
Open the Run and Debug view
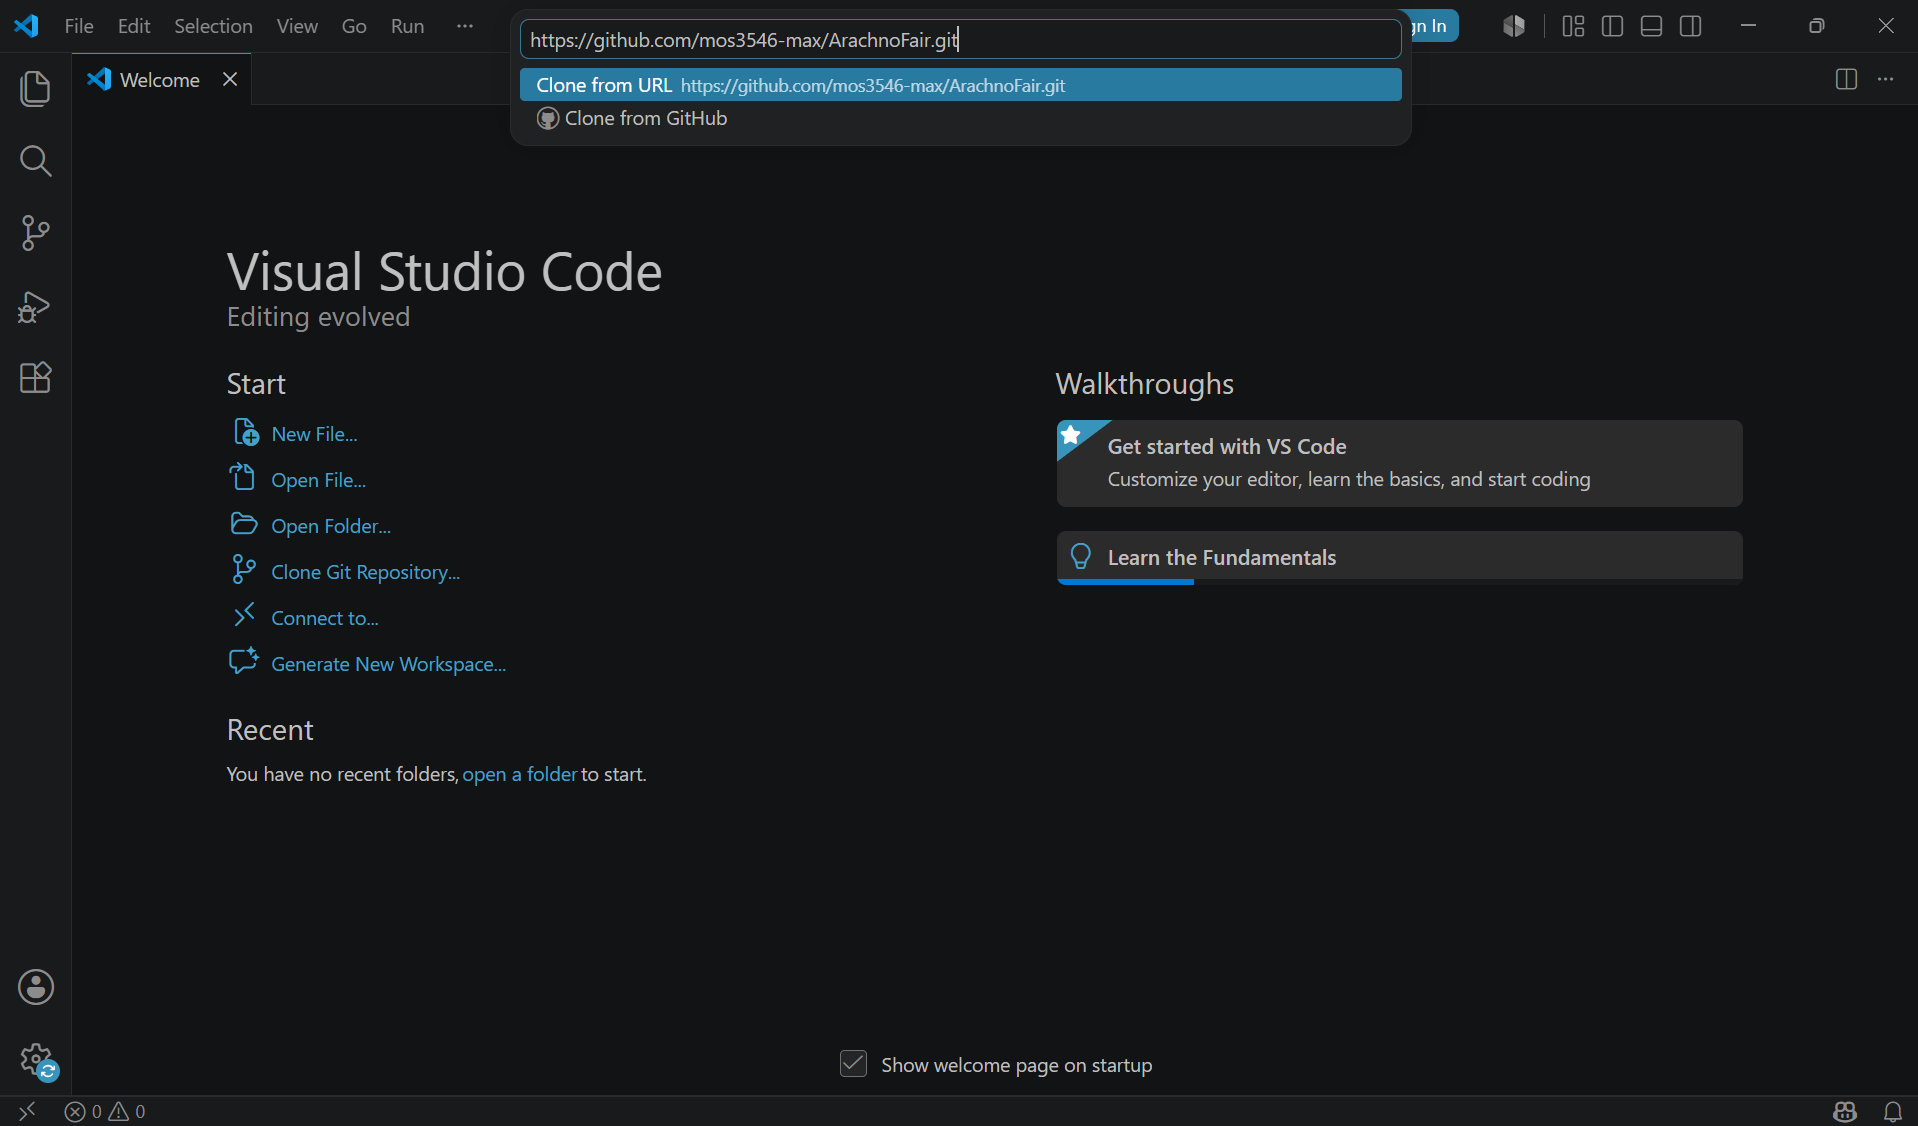click(x=36, y=306)
